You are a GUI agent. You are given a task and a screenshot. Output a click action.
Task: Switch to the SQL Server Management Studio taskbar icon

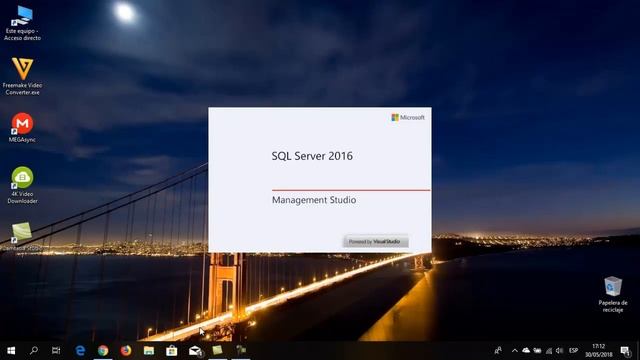(x=241, y=351)
